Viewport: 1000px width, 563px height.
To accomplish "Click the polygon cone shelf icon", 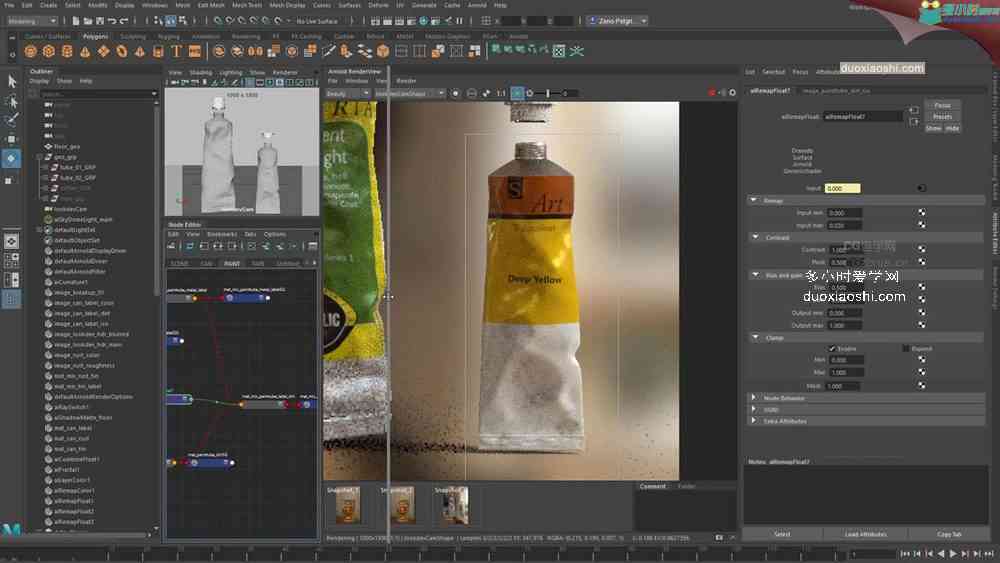I will [85, 52].
